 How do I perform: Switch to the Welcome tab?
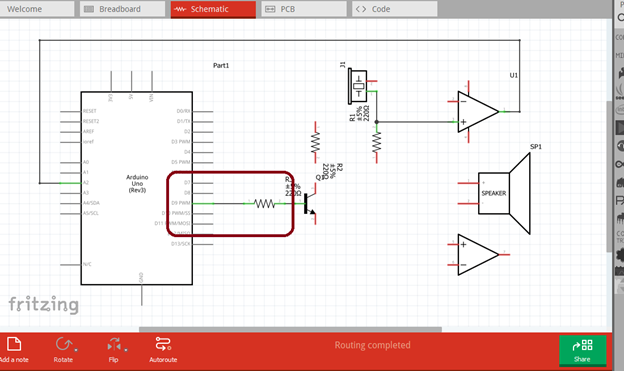point(36,9)
